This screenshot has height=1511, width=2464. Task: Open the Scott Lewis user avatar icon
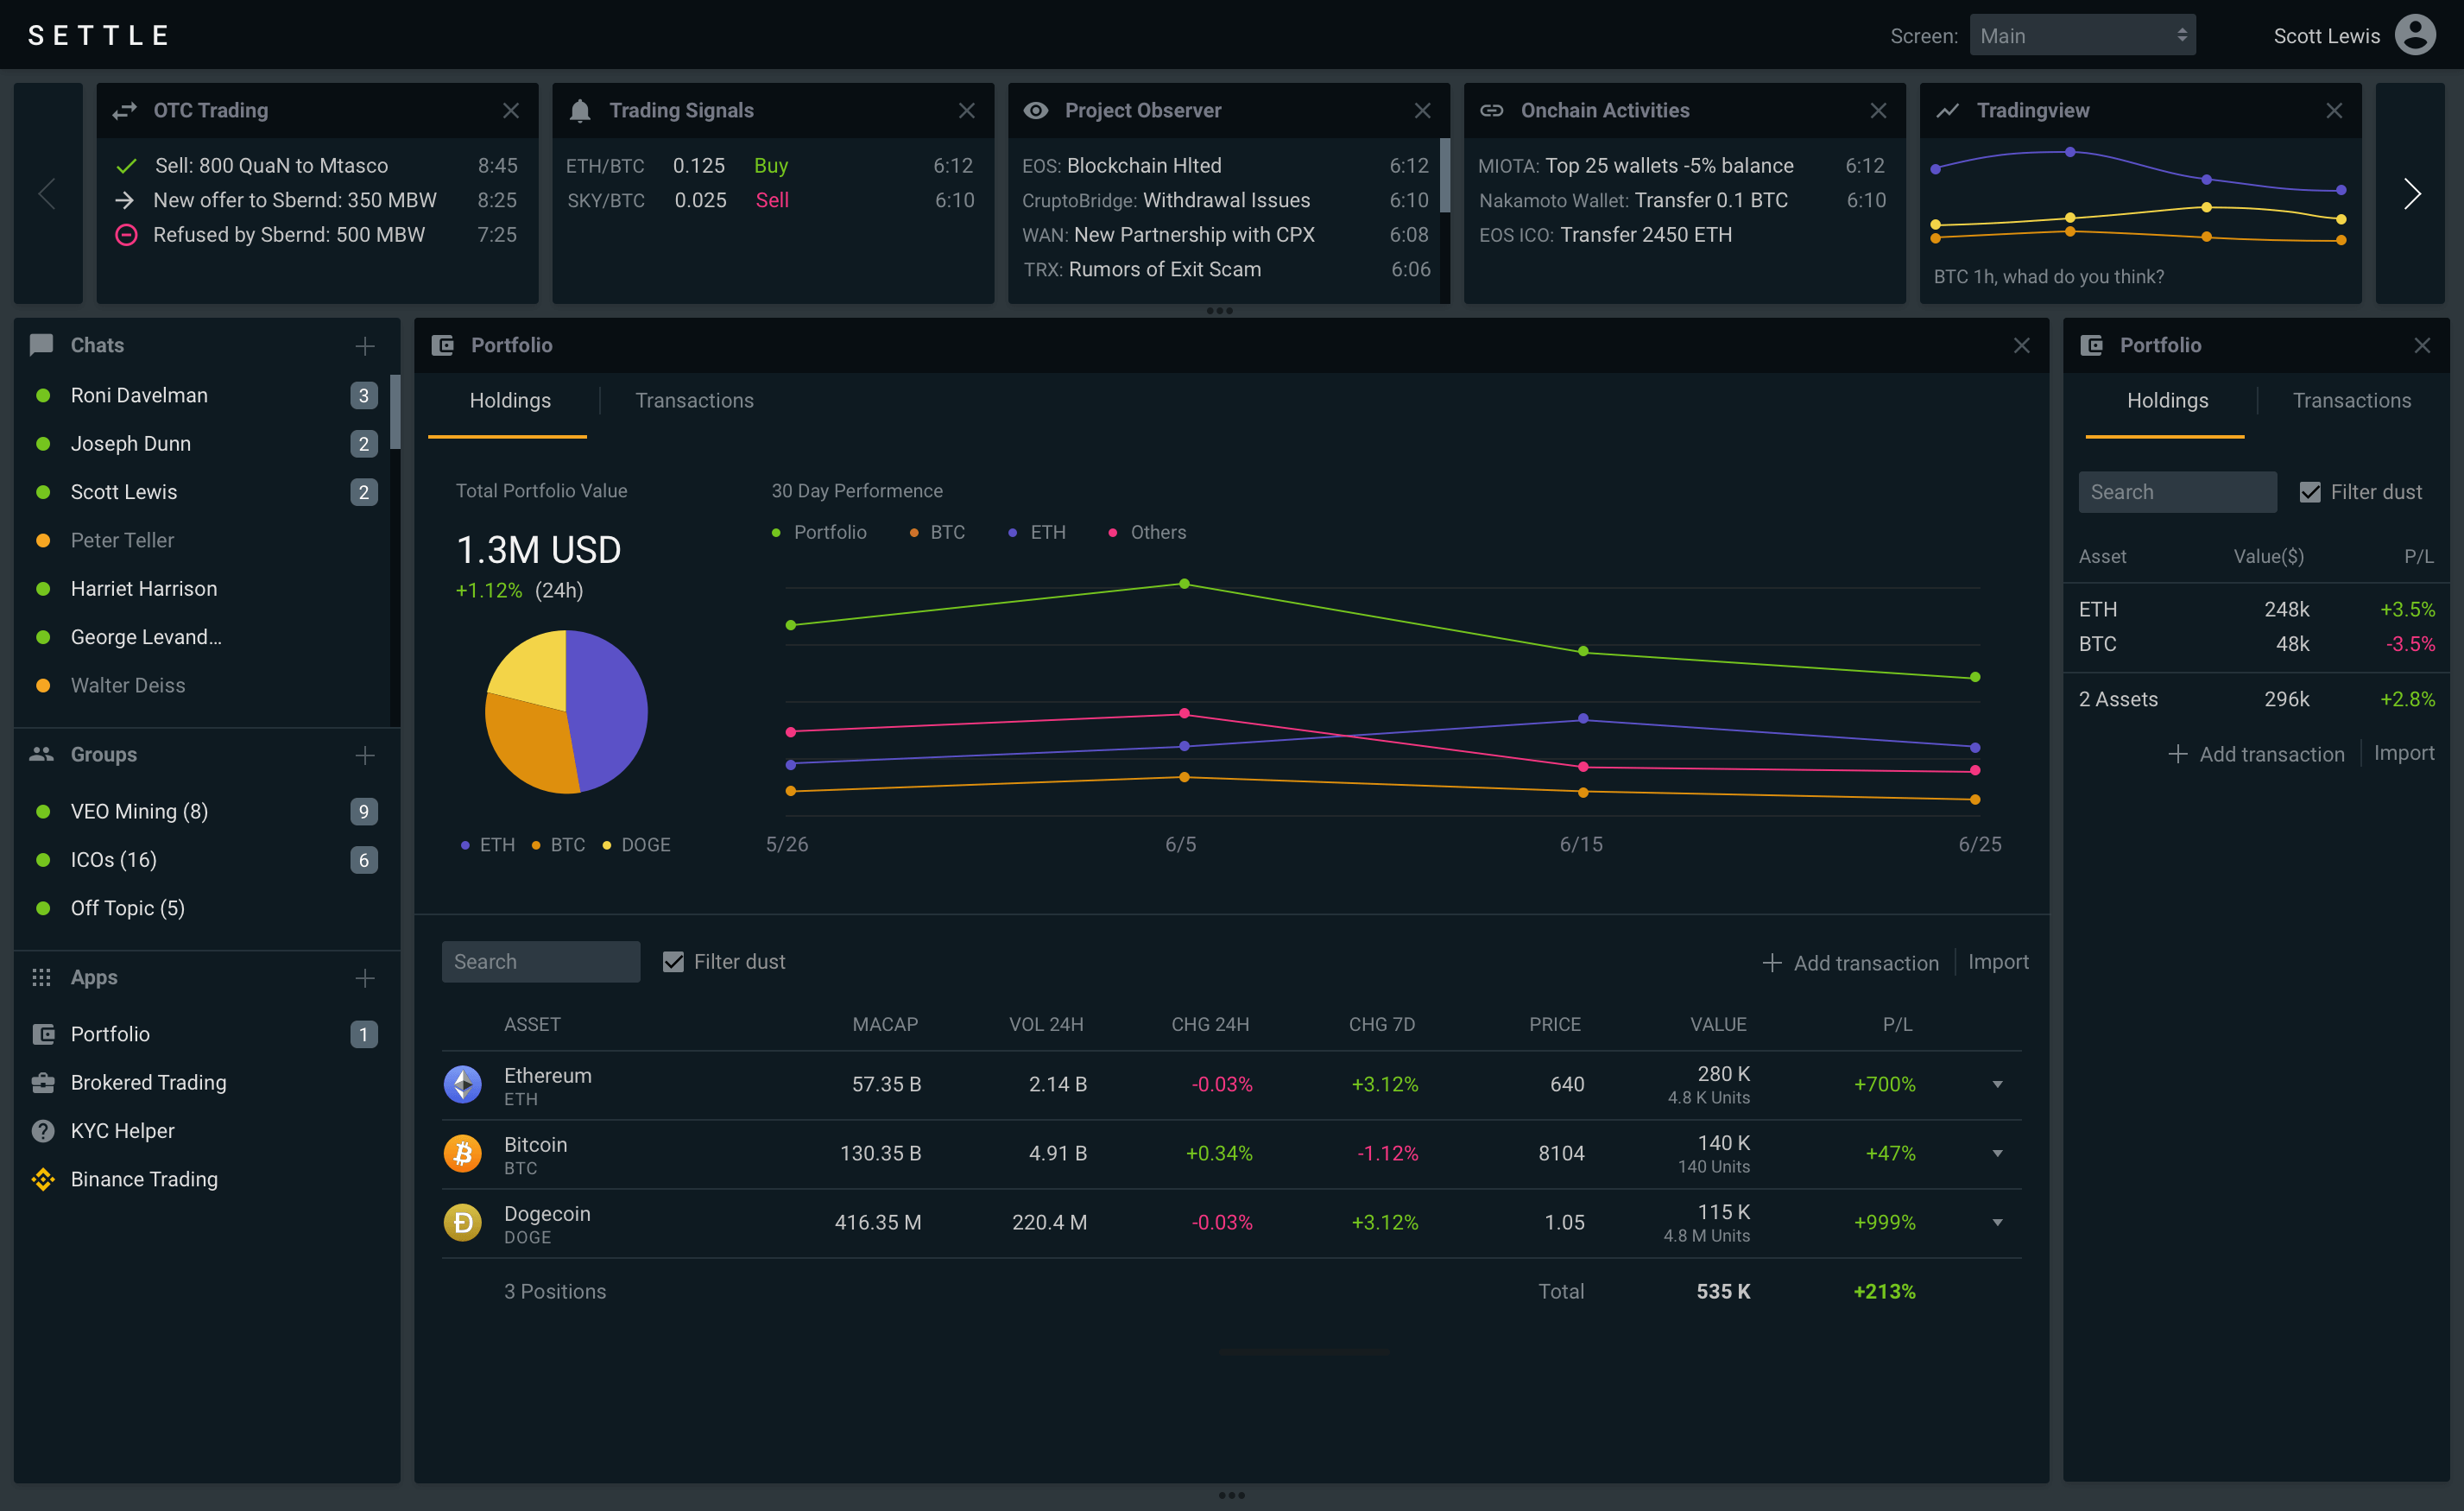point(2415,36)
